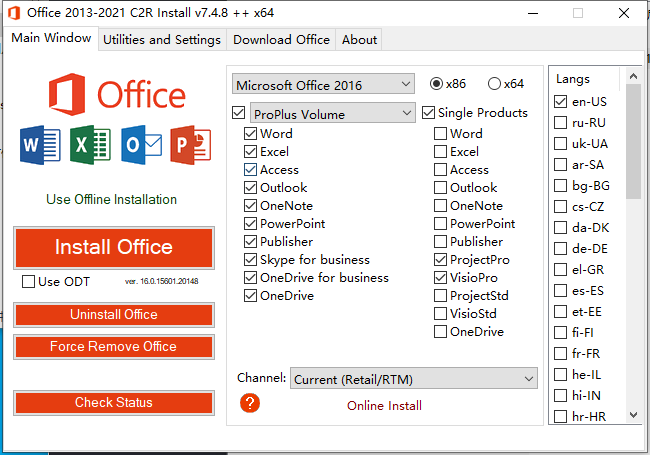
Task: Enable the Use ODT checkbox
Action: pos(29,282)
